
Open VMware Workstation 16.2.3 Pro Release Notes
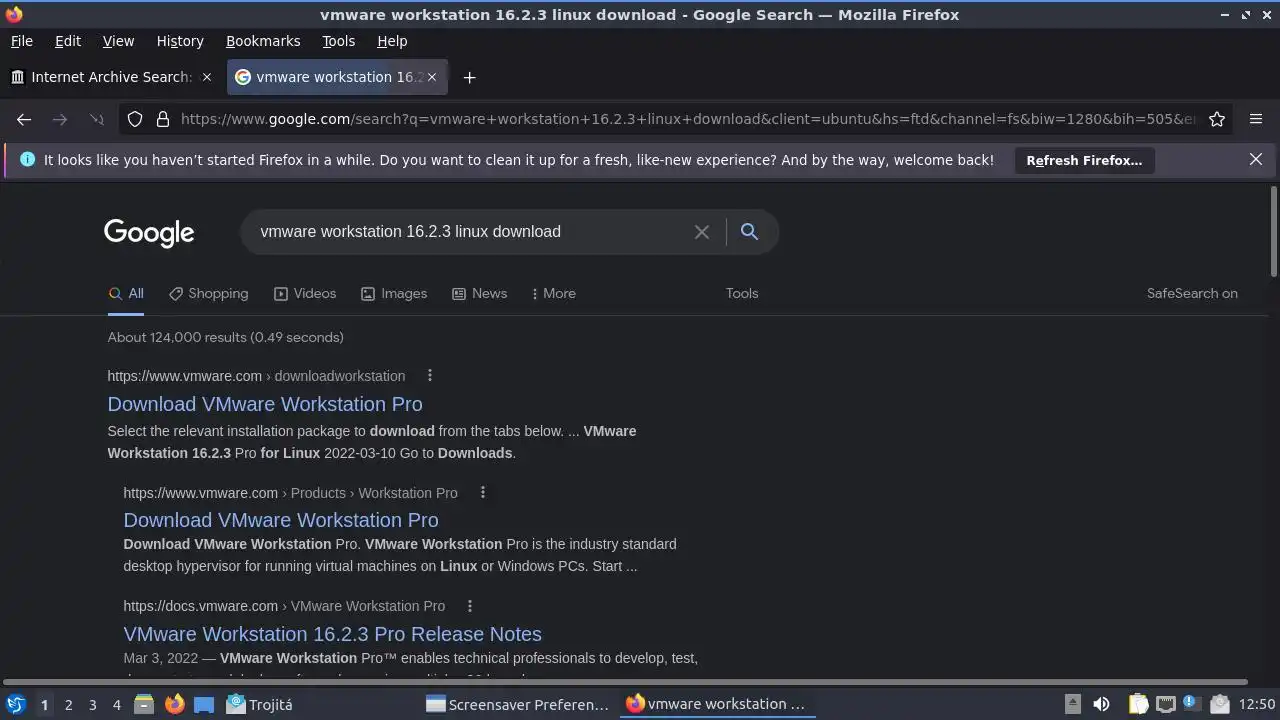(x=333, y=634)
